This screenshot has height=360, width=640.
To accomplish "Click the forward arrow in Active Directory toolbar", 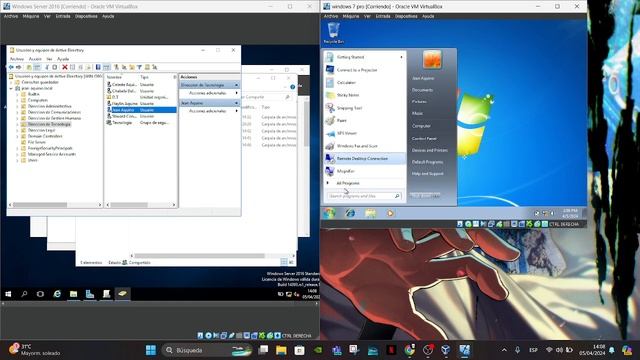I will [18, 67].
